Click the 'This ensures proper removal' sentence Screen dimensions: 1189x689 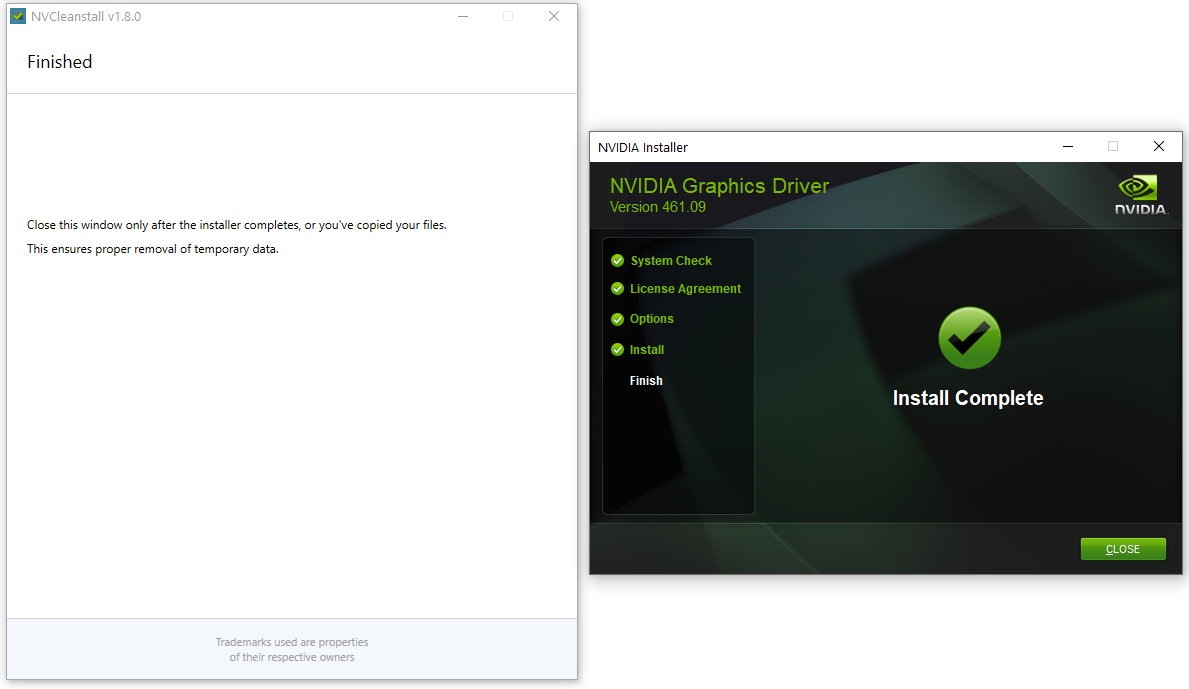(152, 249)
